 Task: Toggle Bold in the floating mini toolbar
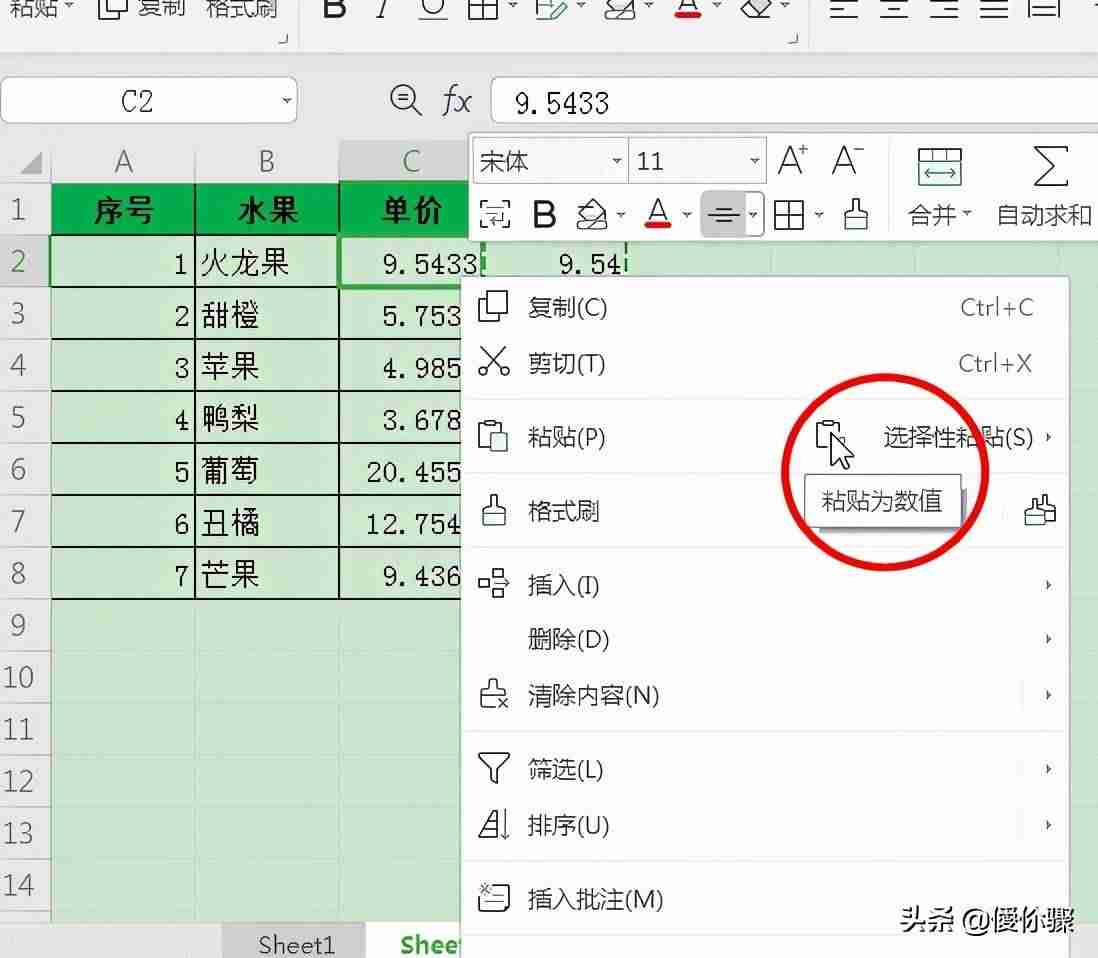click(x=543, y=214)
